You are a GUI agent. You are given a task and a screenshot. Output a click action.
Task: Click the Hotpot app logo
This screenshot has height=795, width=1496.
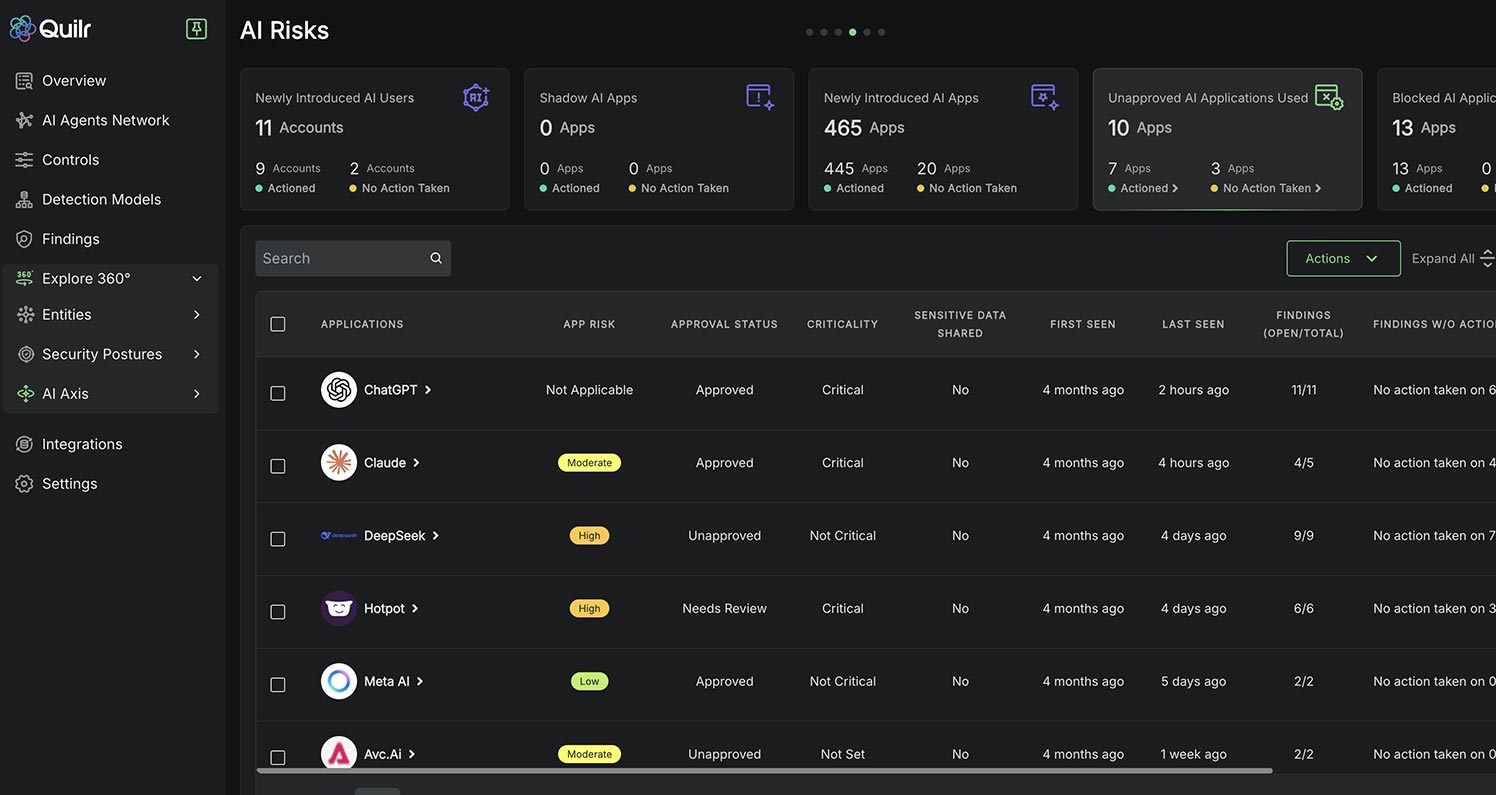(339, 608)
